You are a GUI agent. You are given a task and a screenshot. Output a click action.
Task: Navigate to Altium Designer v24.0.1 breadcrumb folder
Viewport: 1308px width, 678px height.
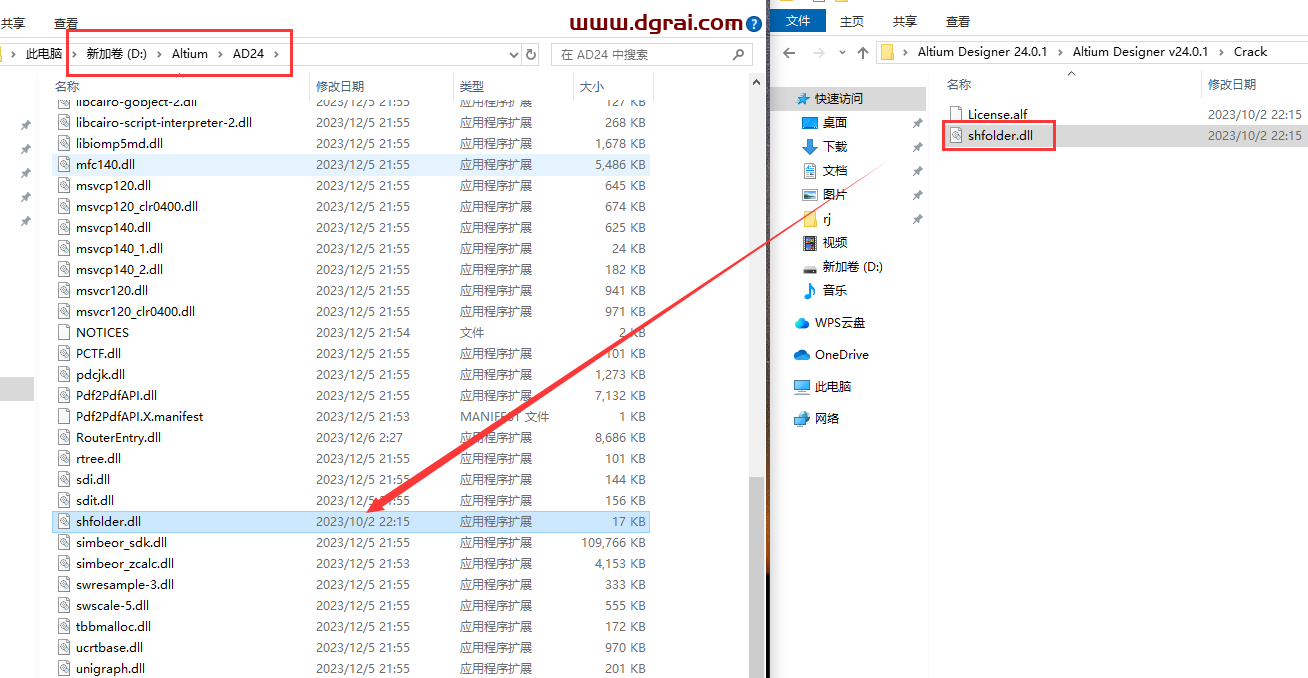point(1141,52)
